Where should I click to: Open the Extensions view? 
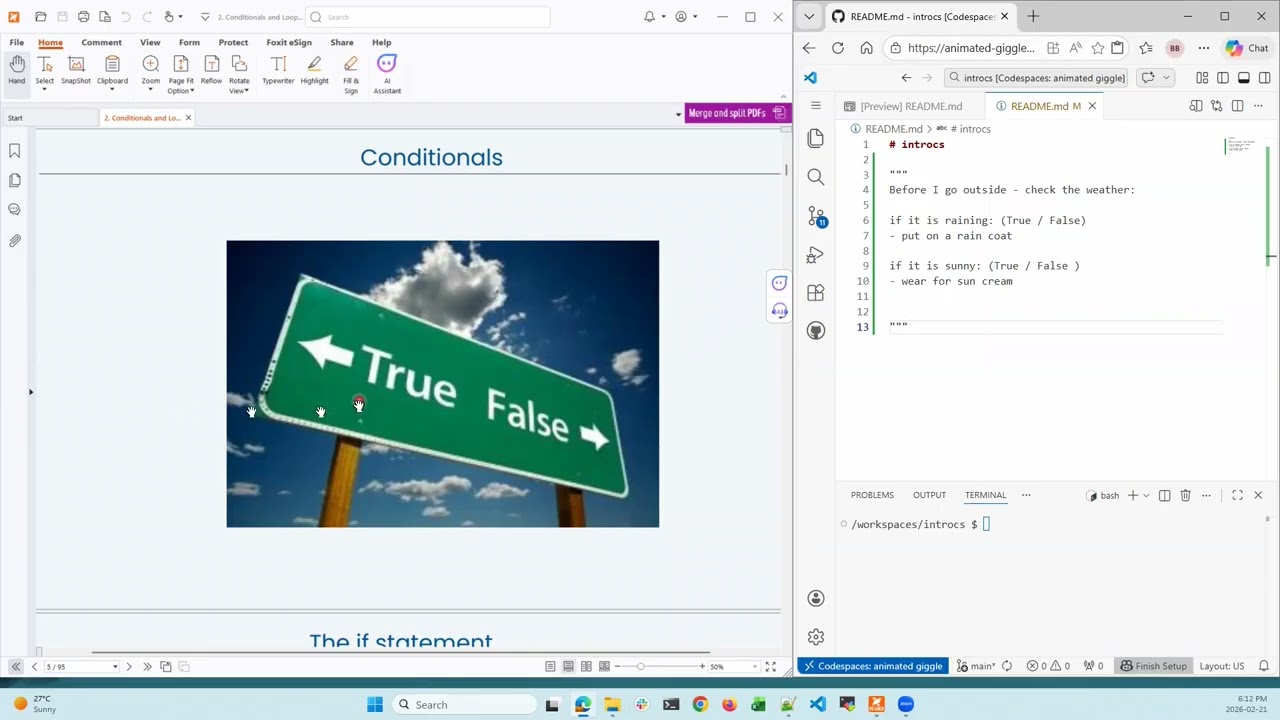(x=816, y=293)
